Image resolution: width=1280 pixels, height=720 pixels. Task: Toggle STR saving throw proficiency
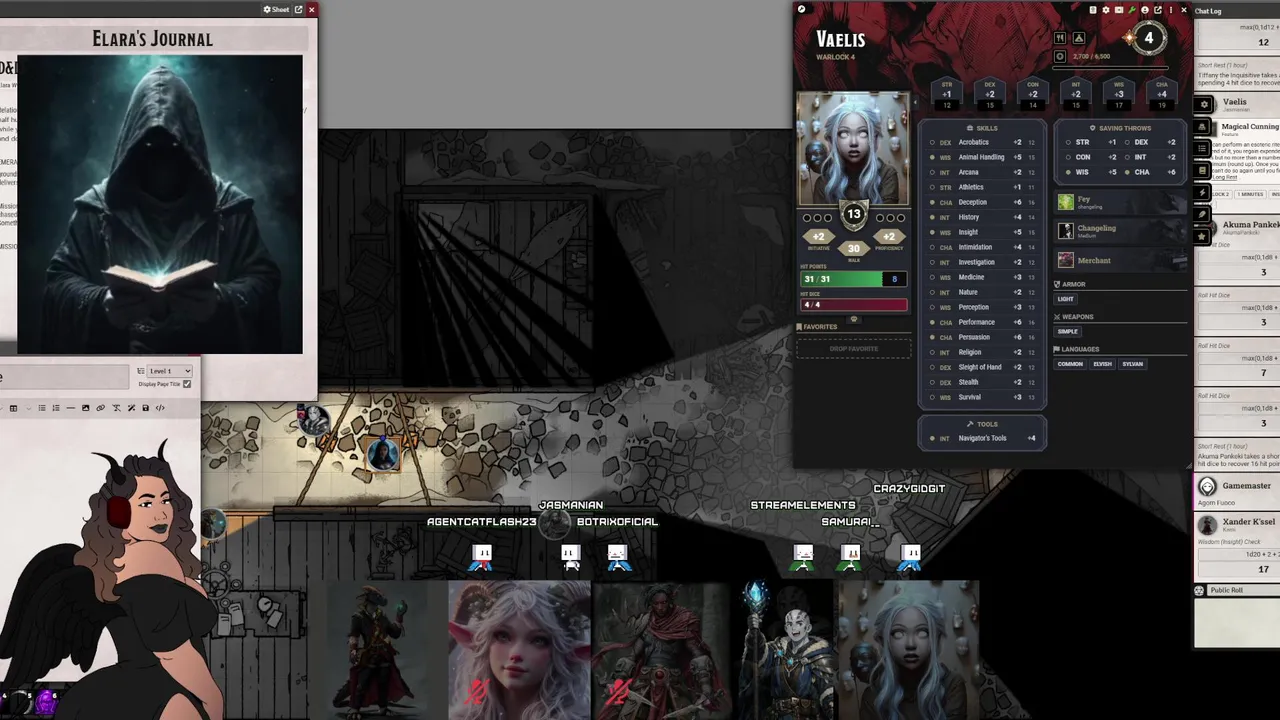1068,142
